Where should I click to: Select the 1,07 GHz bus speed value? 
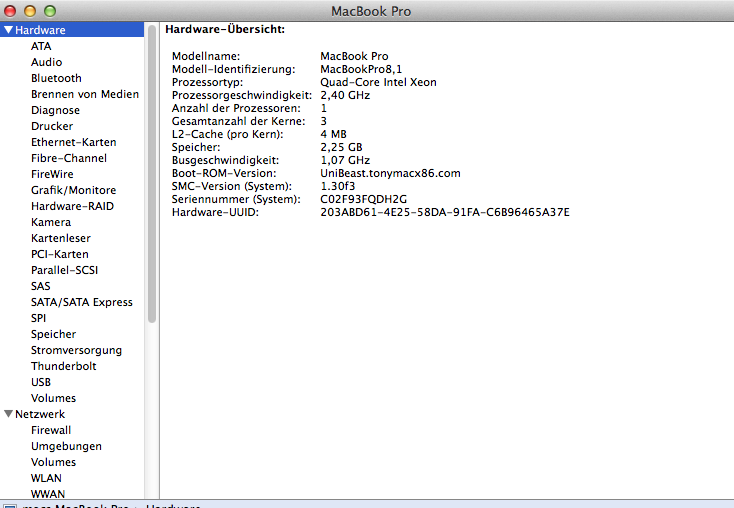point(345,160)
